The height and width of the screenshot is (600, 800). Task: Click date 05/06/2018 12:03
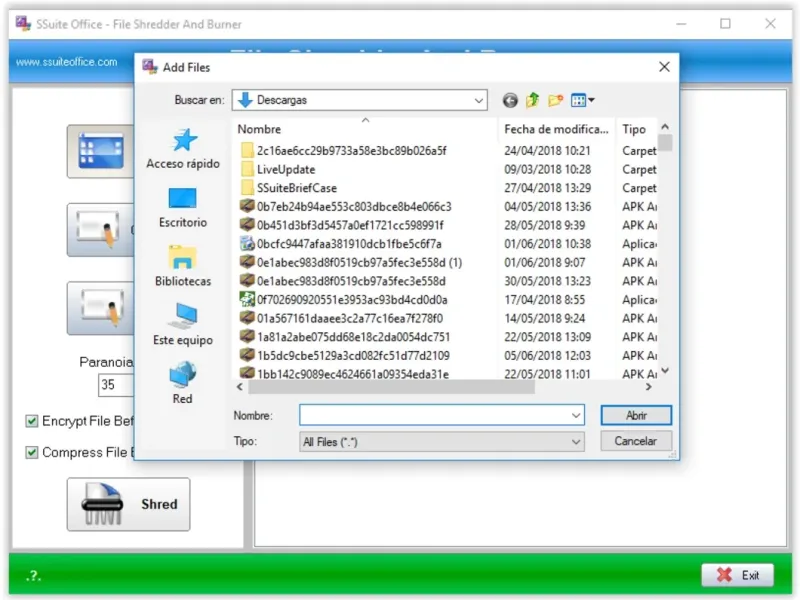[x=547, y=356]
